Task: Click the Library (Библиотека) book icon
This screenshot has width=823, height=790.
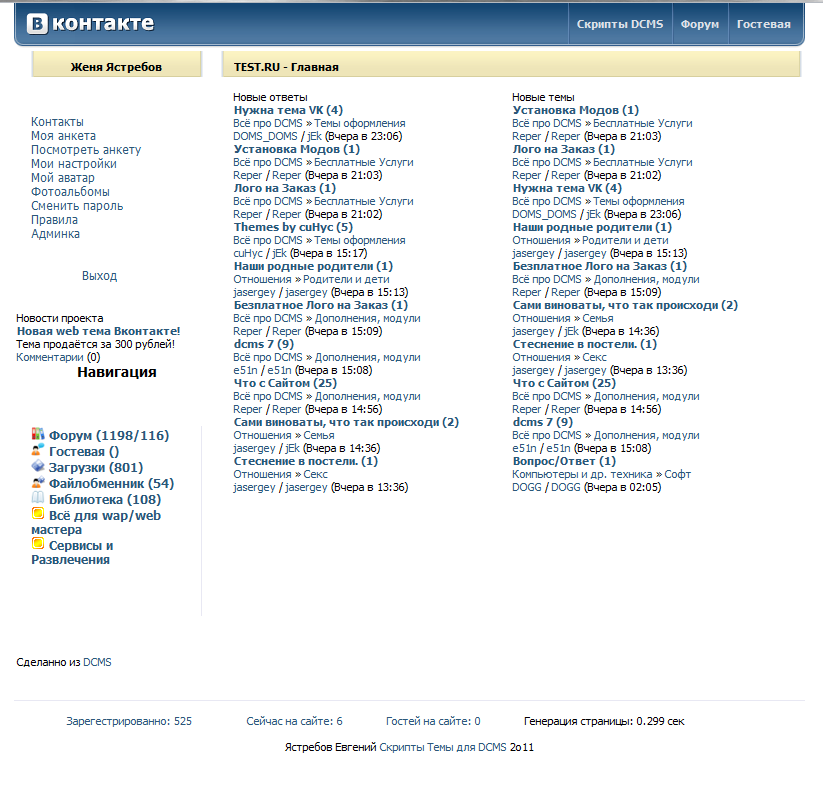Action: point(38,498)
